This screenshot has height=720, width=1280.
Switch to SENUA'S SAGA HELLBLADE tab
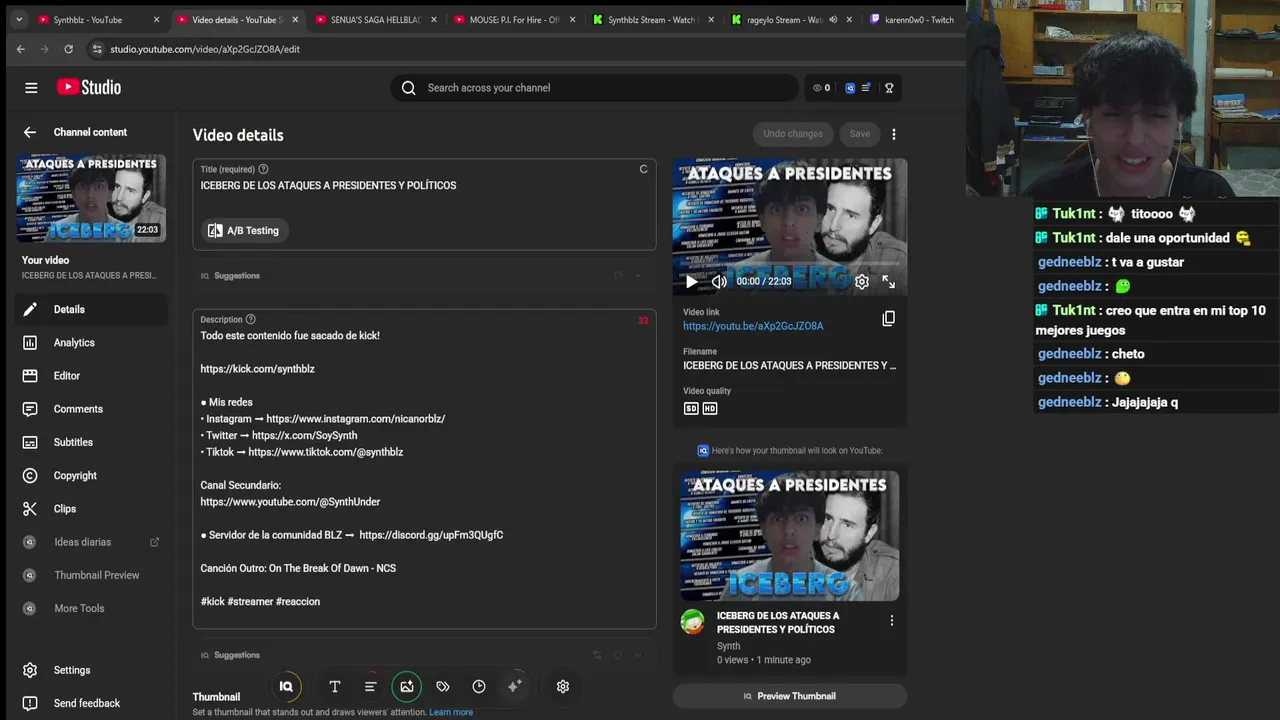[375, 20]
